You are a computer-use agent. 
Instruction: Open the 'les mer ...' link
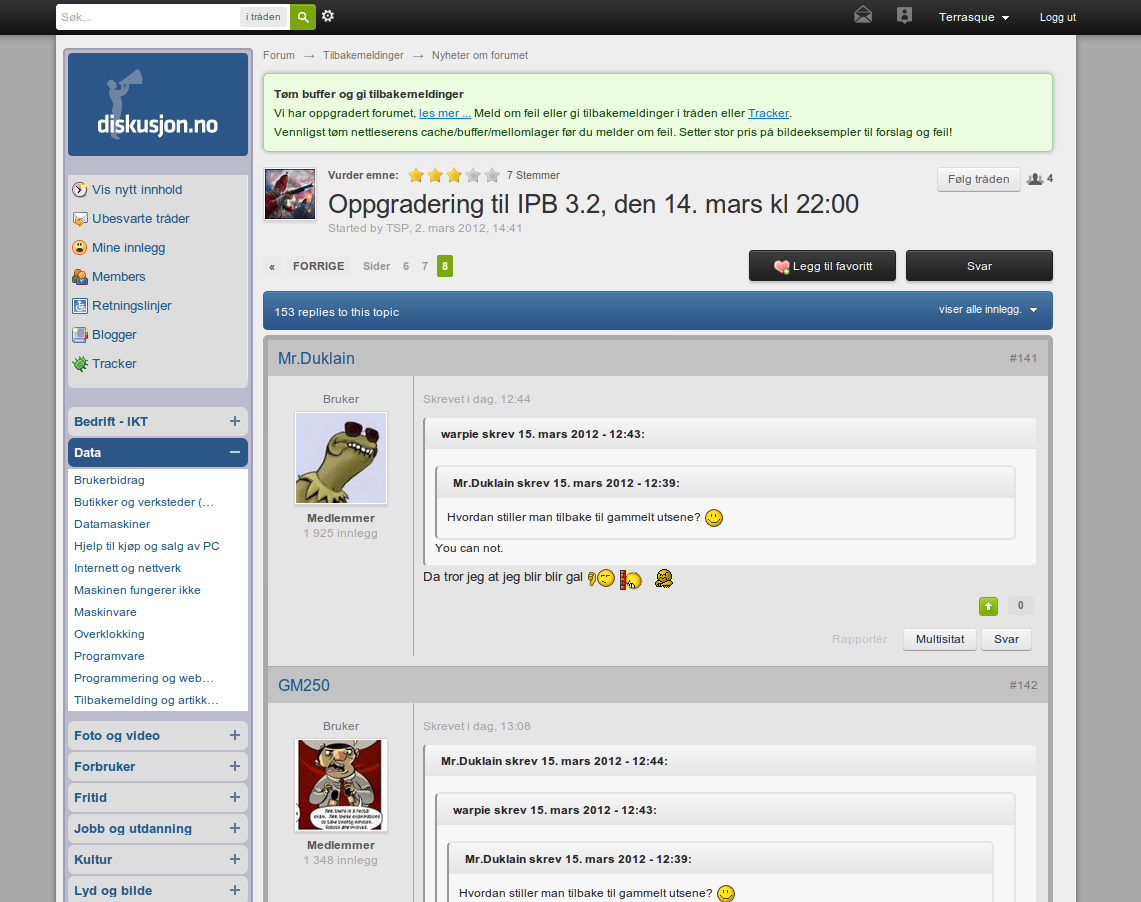click(x=445, y=113)
